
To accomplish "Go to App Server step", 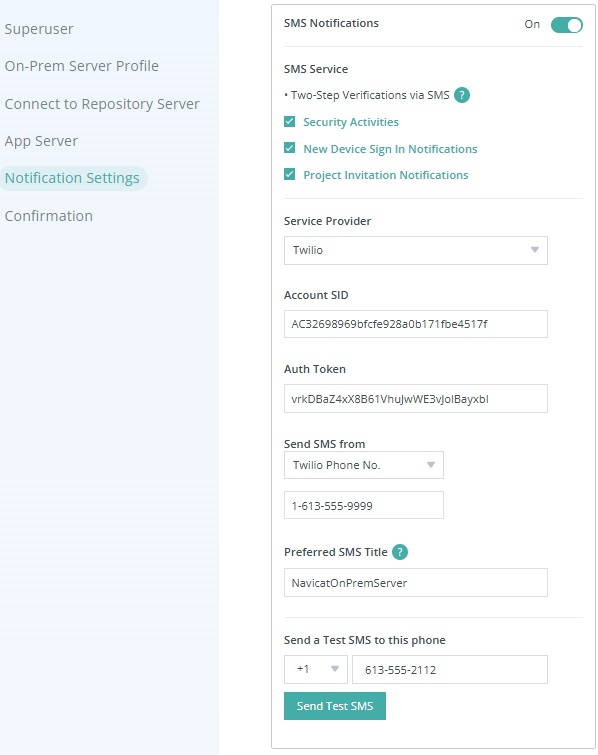I will 41,141.
